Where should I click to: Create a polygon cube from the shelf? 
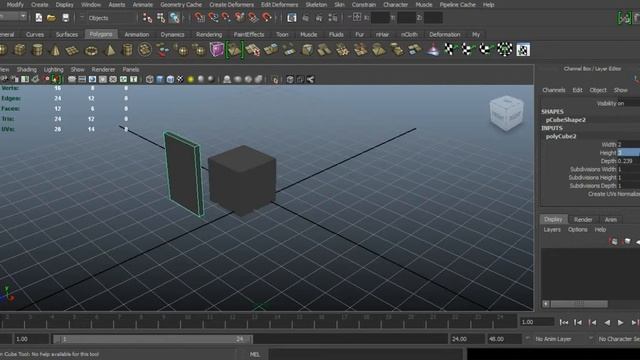[20, 50]
